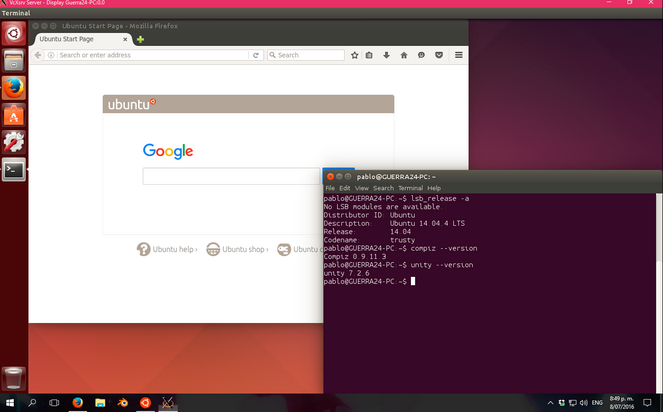Open Firefox from Windows taskbar
The height and width of the screenshot is (413, 663).
pyautogui.click(x=77, y=403)
